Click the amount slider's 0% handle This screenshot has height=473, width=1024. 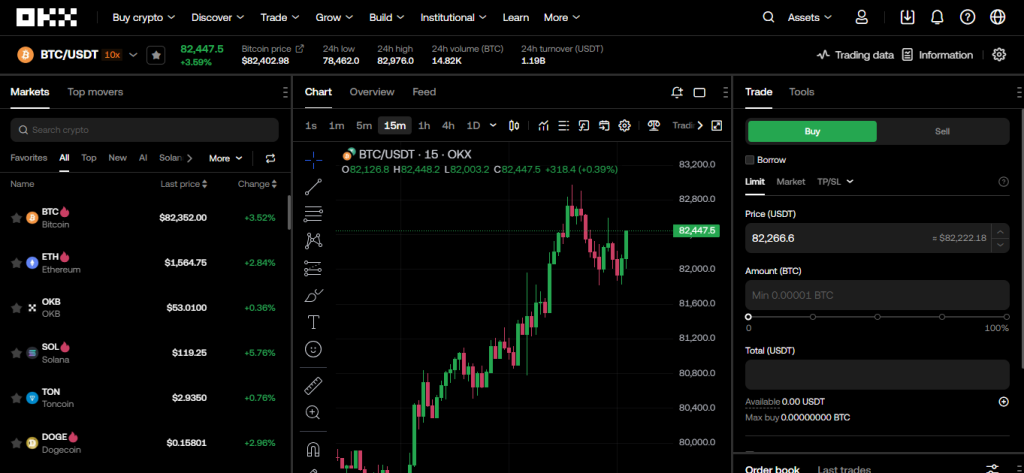[748, 317]
